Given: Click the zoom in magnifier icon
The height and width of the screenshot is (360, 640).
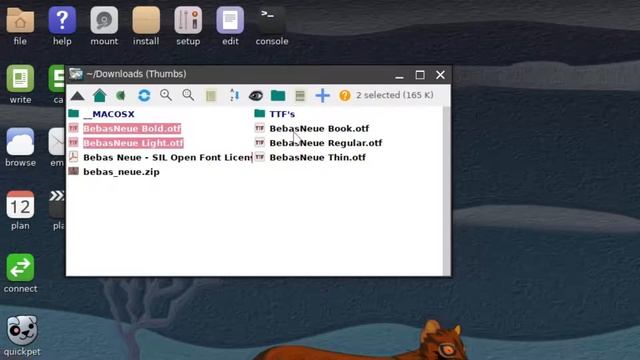Looking at the screenshot, I should 166,95.
